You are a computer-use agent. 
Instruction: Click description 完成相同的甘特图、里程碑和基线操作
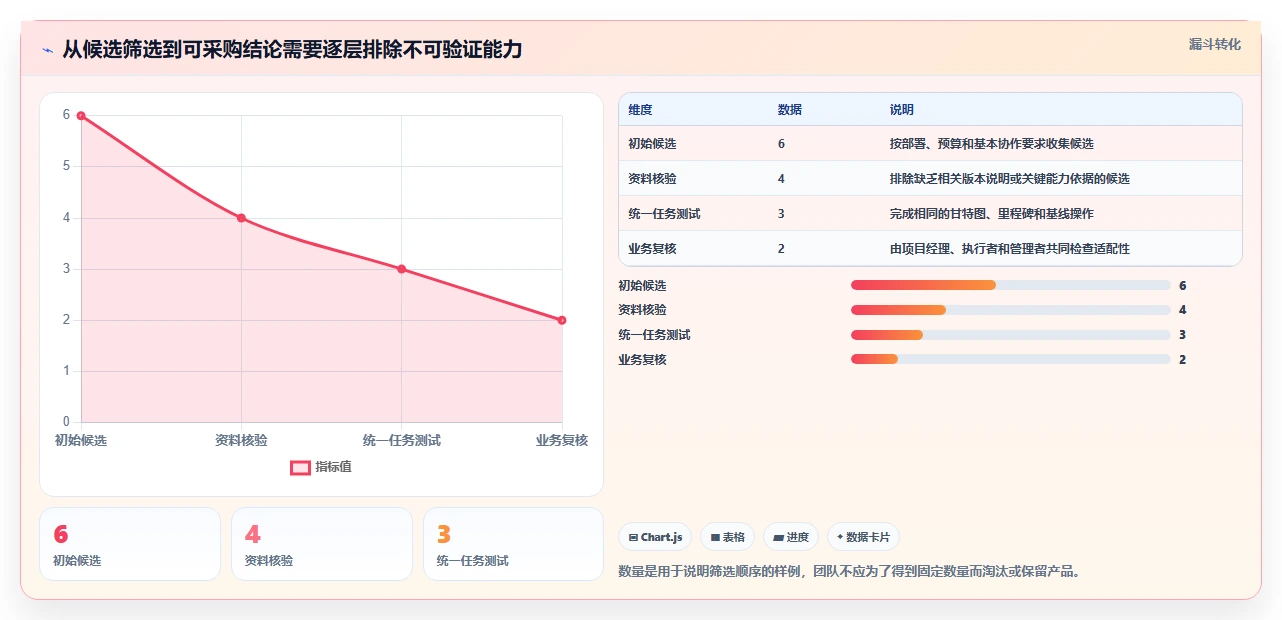(991, 214)
